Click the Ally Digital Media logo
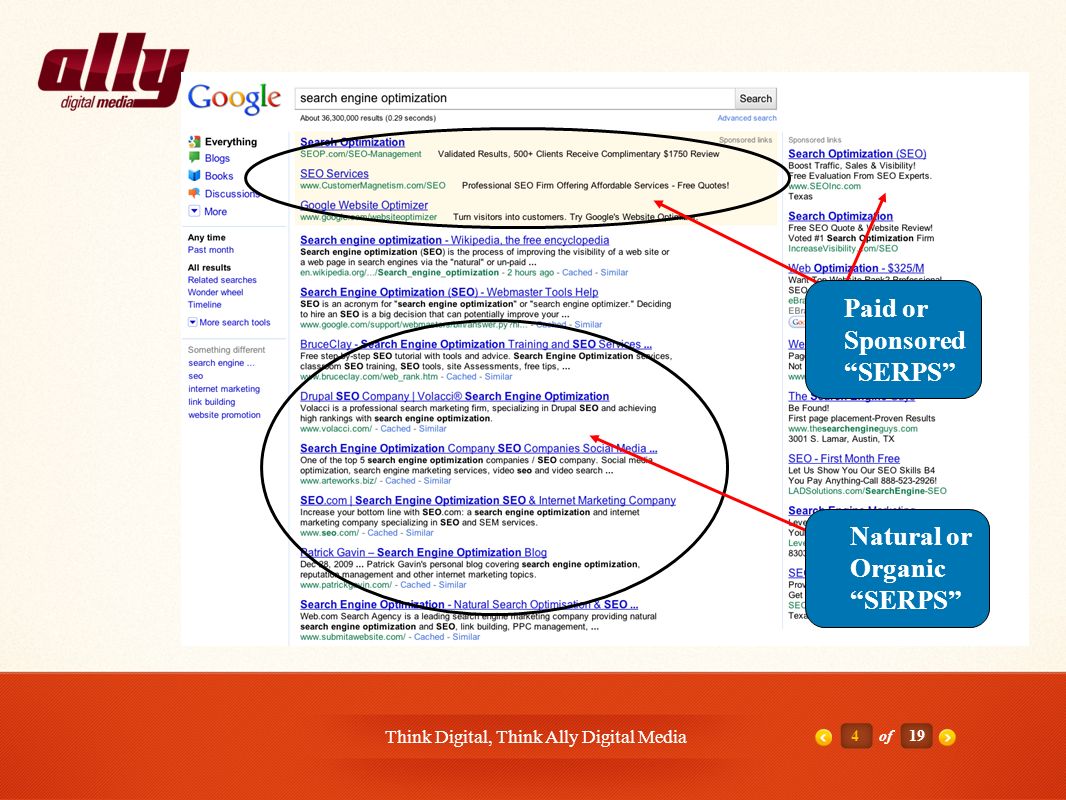Viewport: 1066px width, 800px height. 113,71
